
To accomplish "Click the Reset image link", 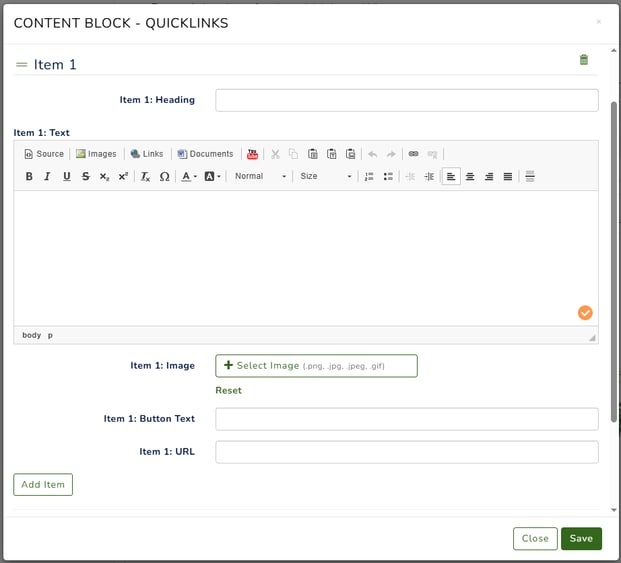I will click(228, 390).
